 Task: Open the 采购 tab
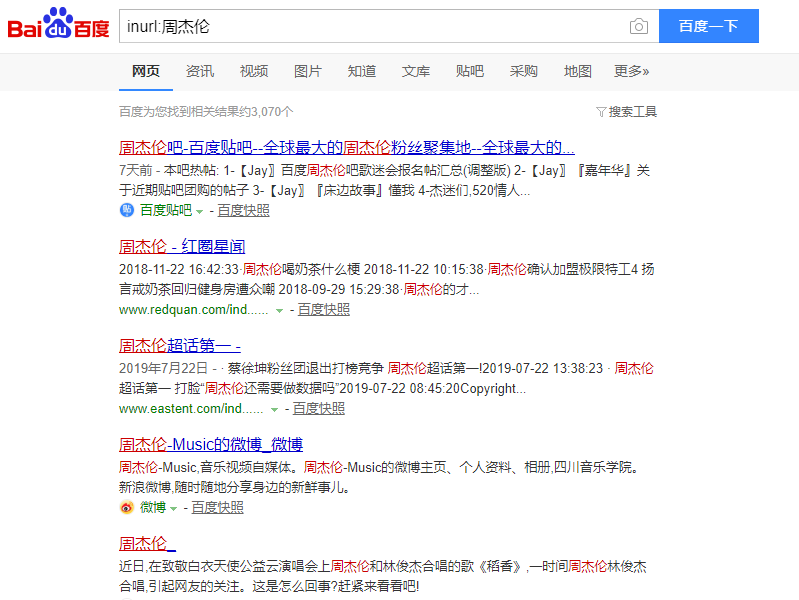(x=524, y=71)
